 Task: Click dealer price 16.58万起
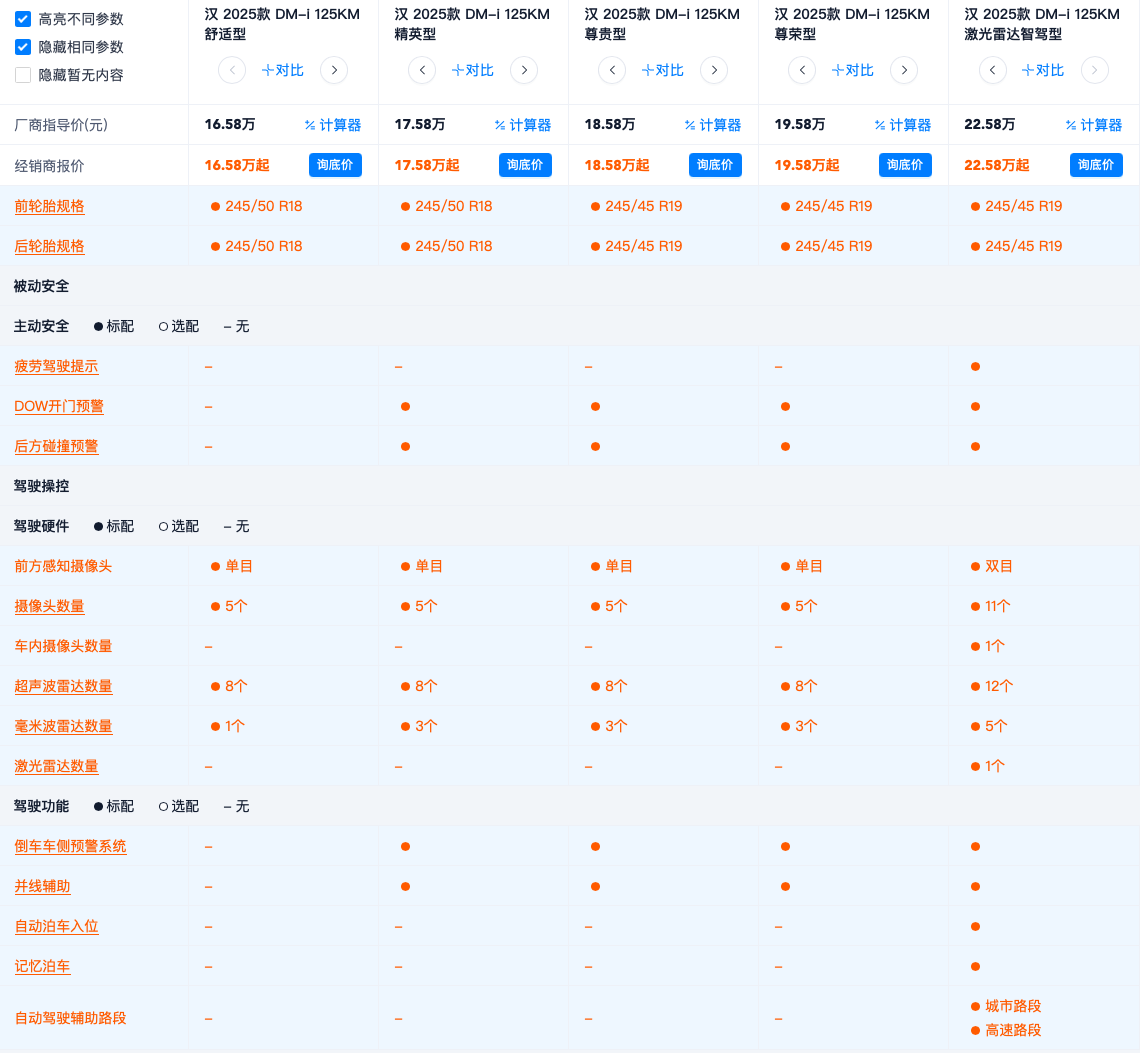point(236,166)
